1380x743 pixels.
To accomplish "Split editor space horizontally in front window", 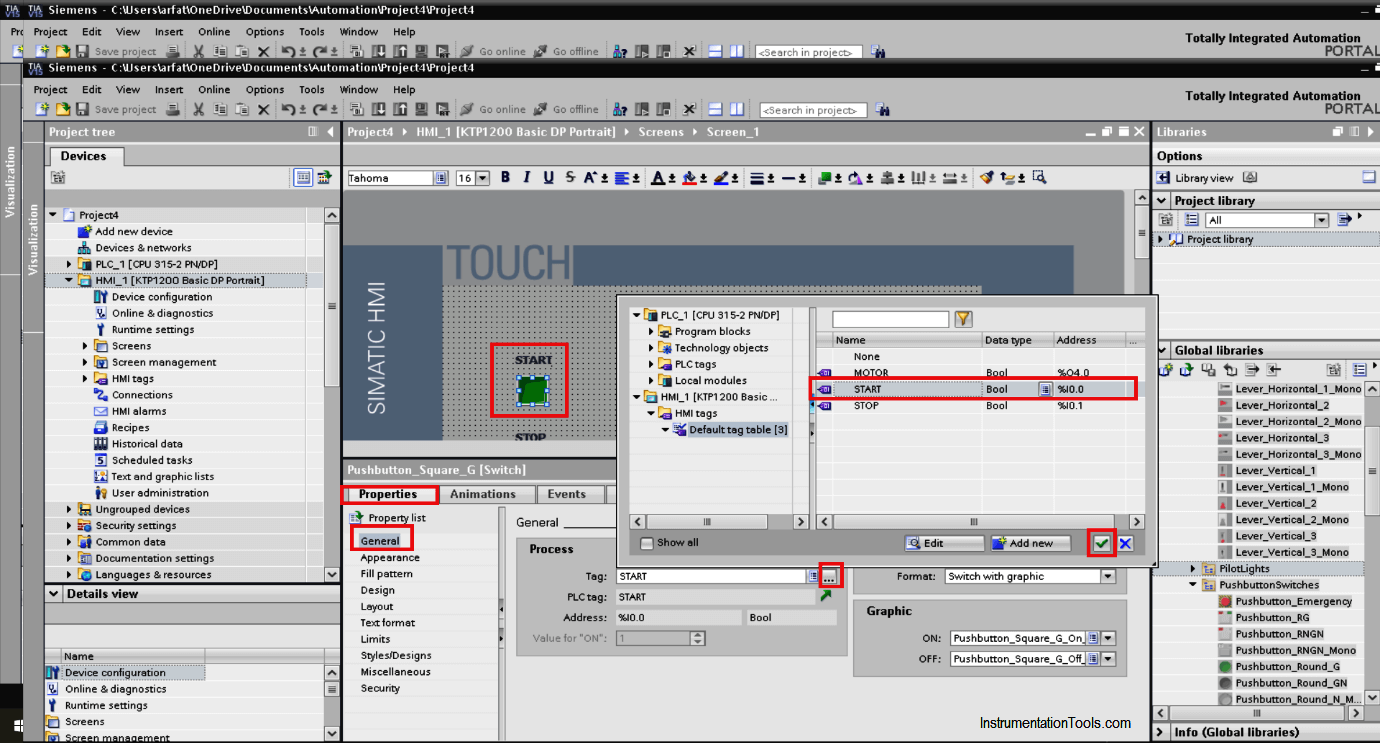I will click(x=716, y=109).
